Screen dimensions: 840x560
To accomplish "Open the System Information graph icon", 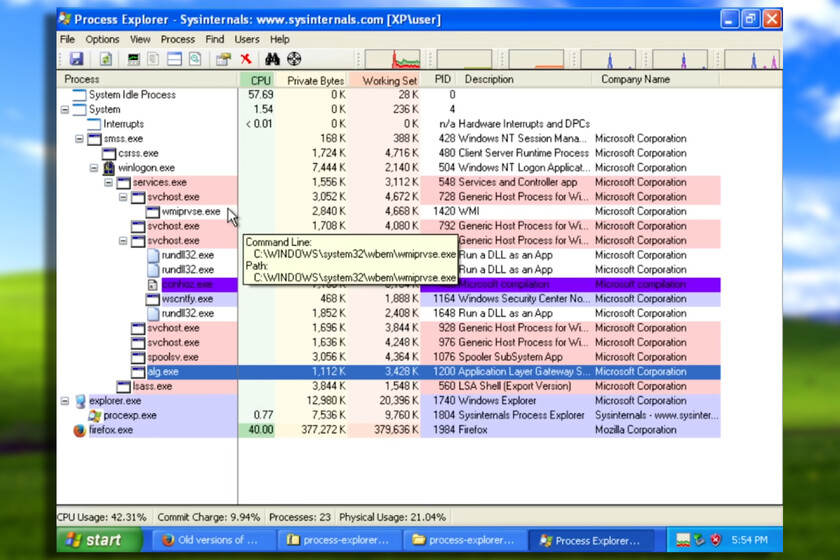I will click(x=133, y=60).
